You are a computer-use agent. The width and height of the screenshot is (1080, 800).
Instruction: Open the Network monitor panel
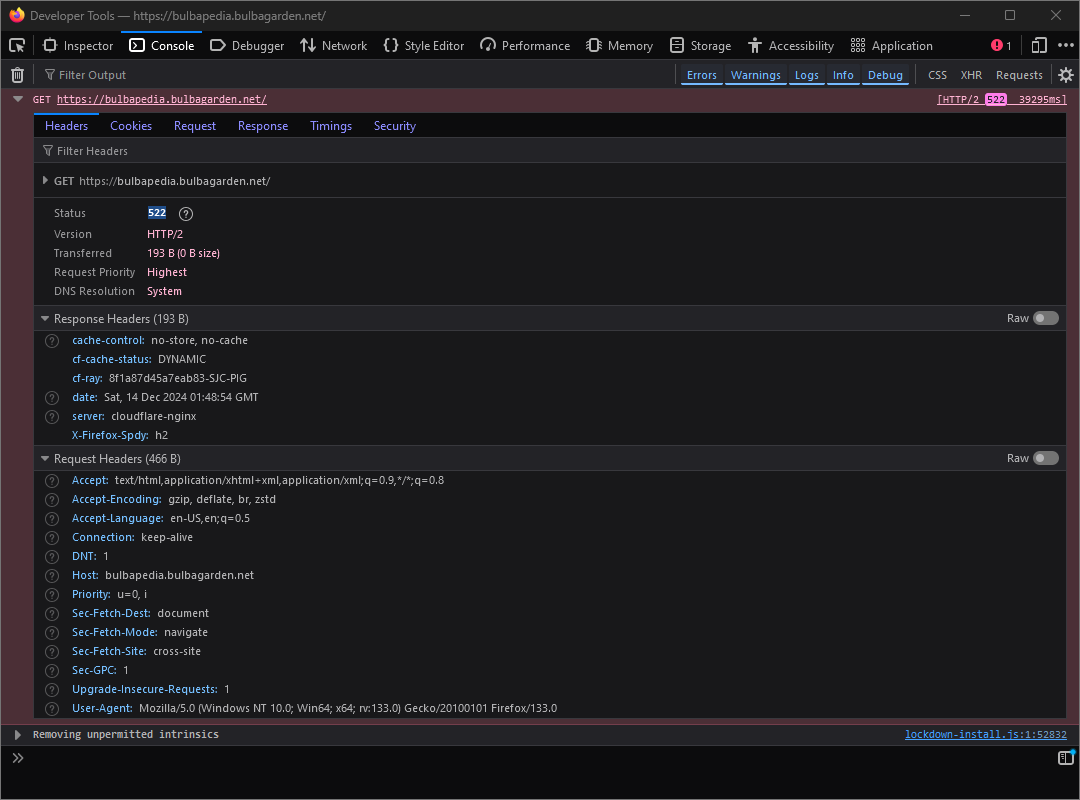click(x=333, y=45)
